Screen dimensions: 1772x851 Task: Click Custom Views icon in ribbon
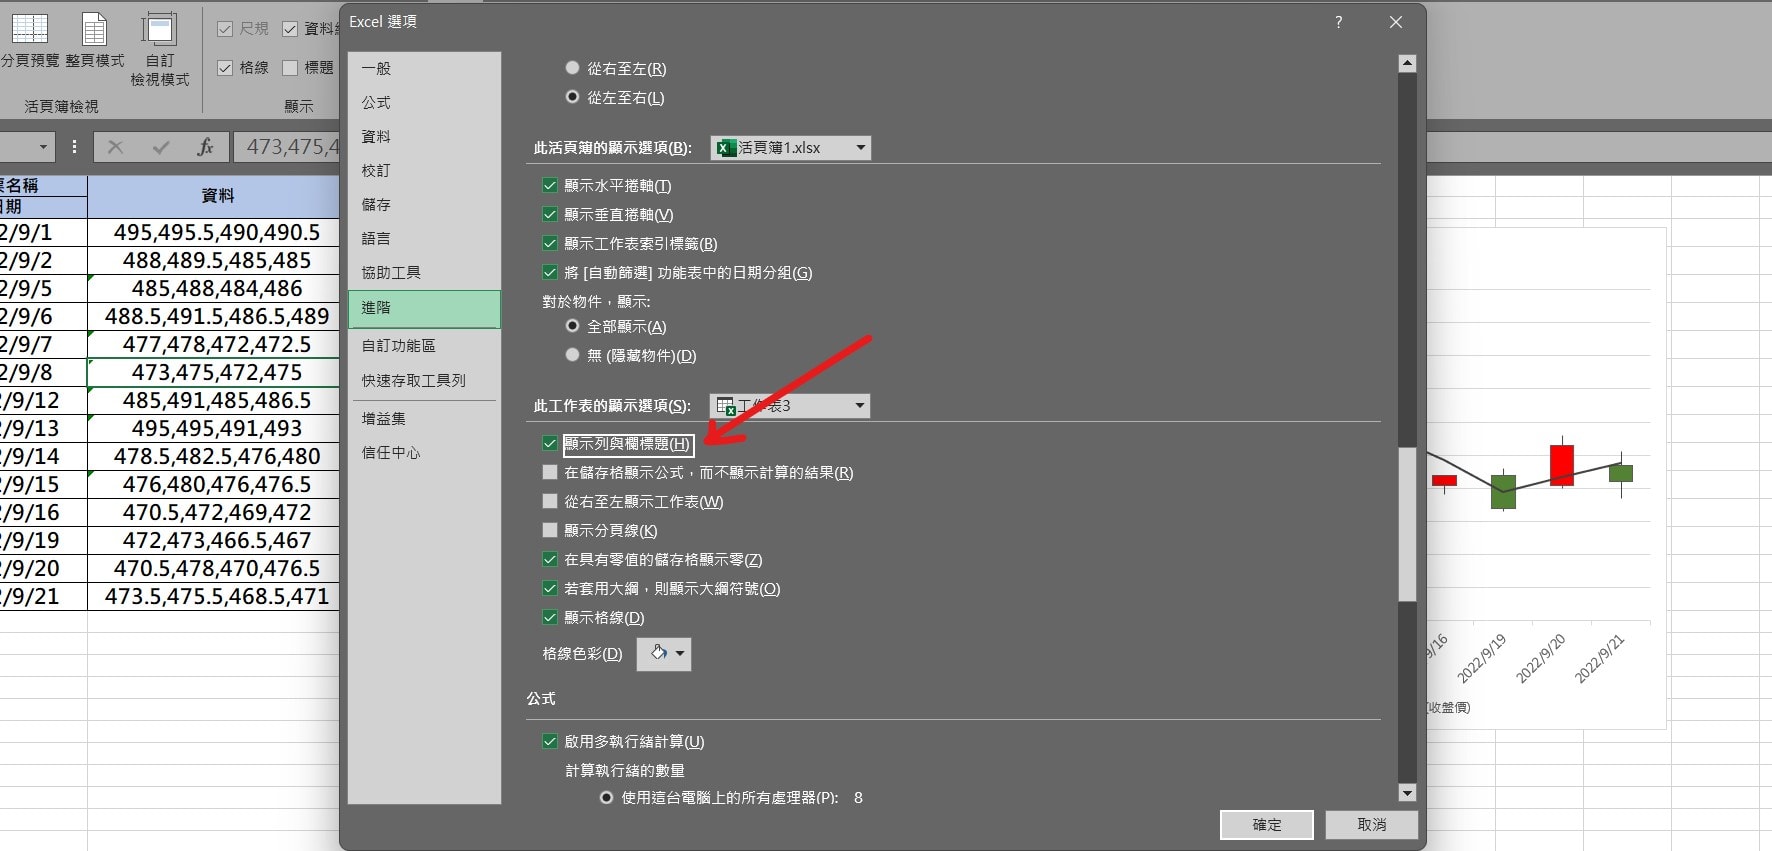coord(159,29)
